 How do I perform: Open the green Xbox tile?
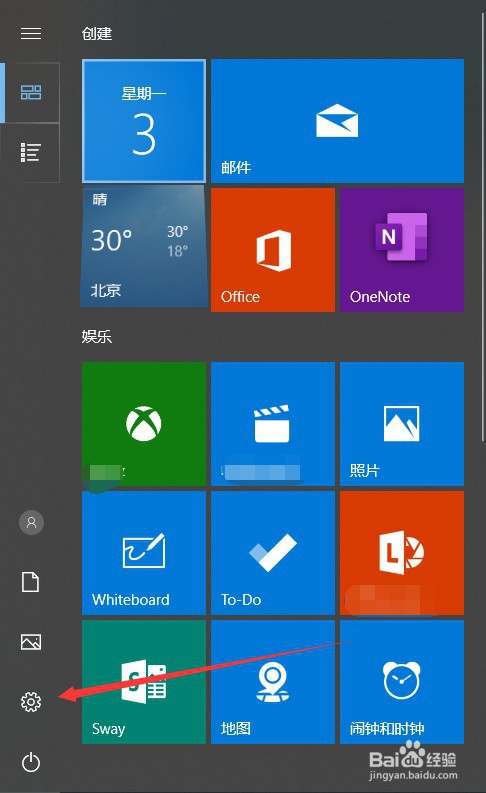point(144,424)
